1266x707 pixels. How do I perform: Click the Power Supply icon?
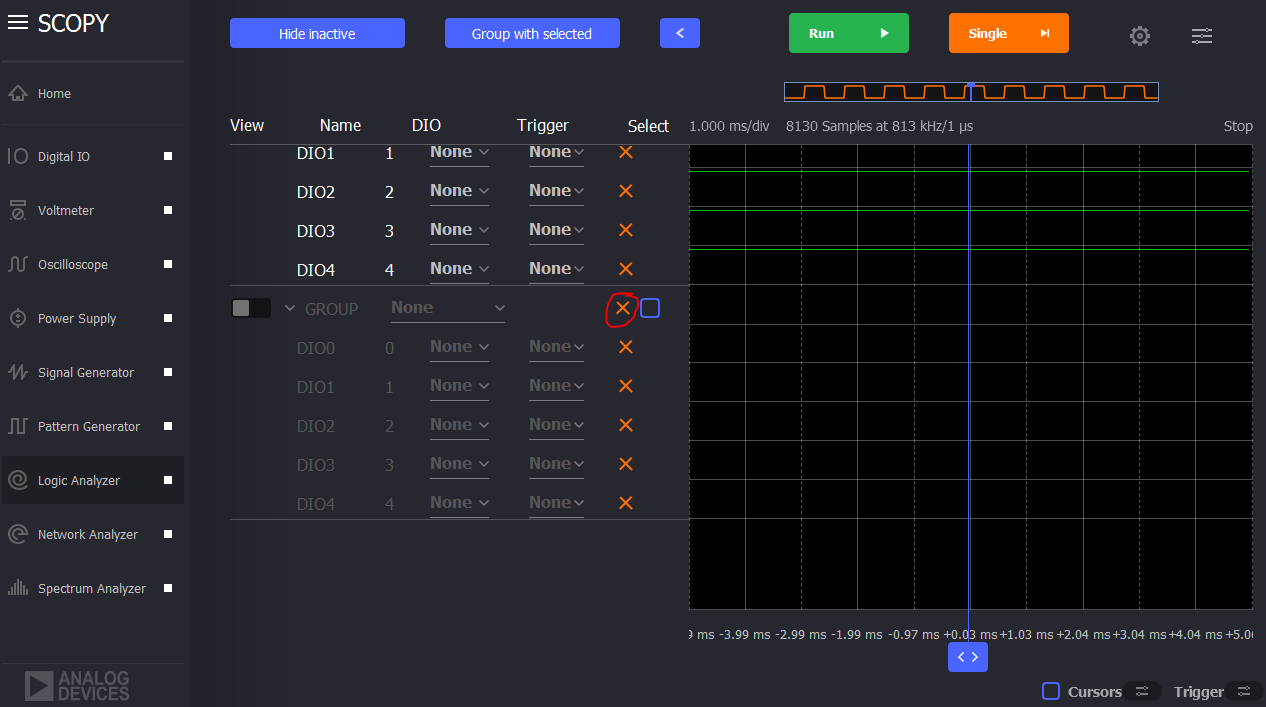click(x=17, y=318)
